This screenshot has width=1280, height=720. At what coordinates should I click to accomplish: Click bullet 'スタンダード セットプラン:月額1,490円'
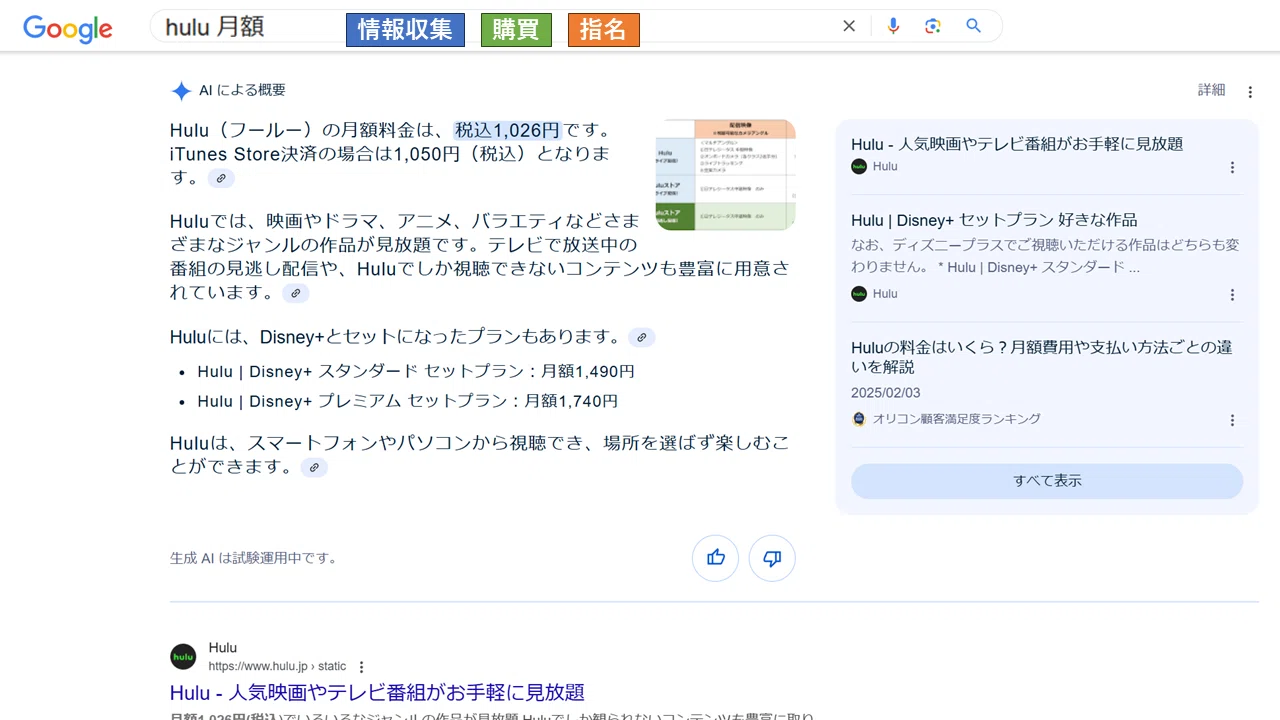pyautogui.click(x=416, y=371)
